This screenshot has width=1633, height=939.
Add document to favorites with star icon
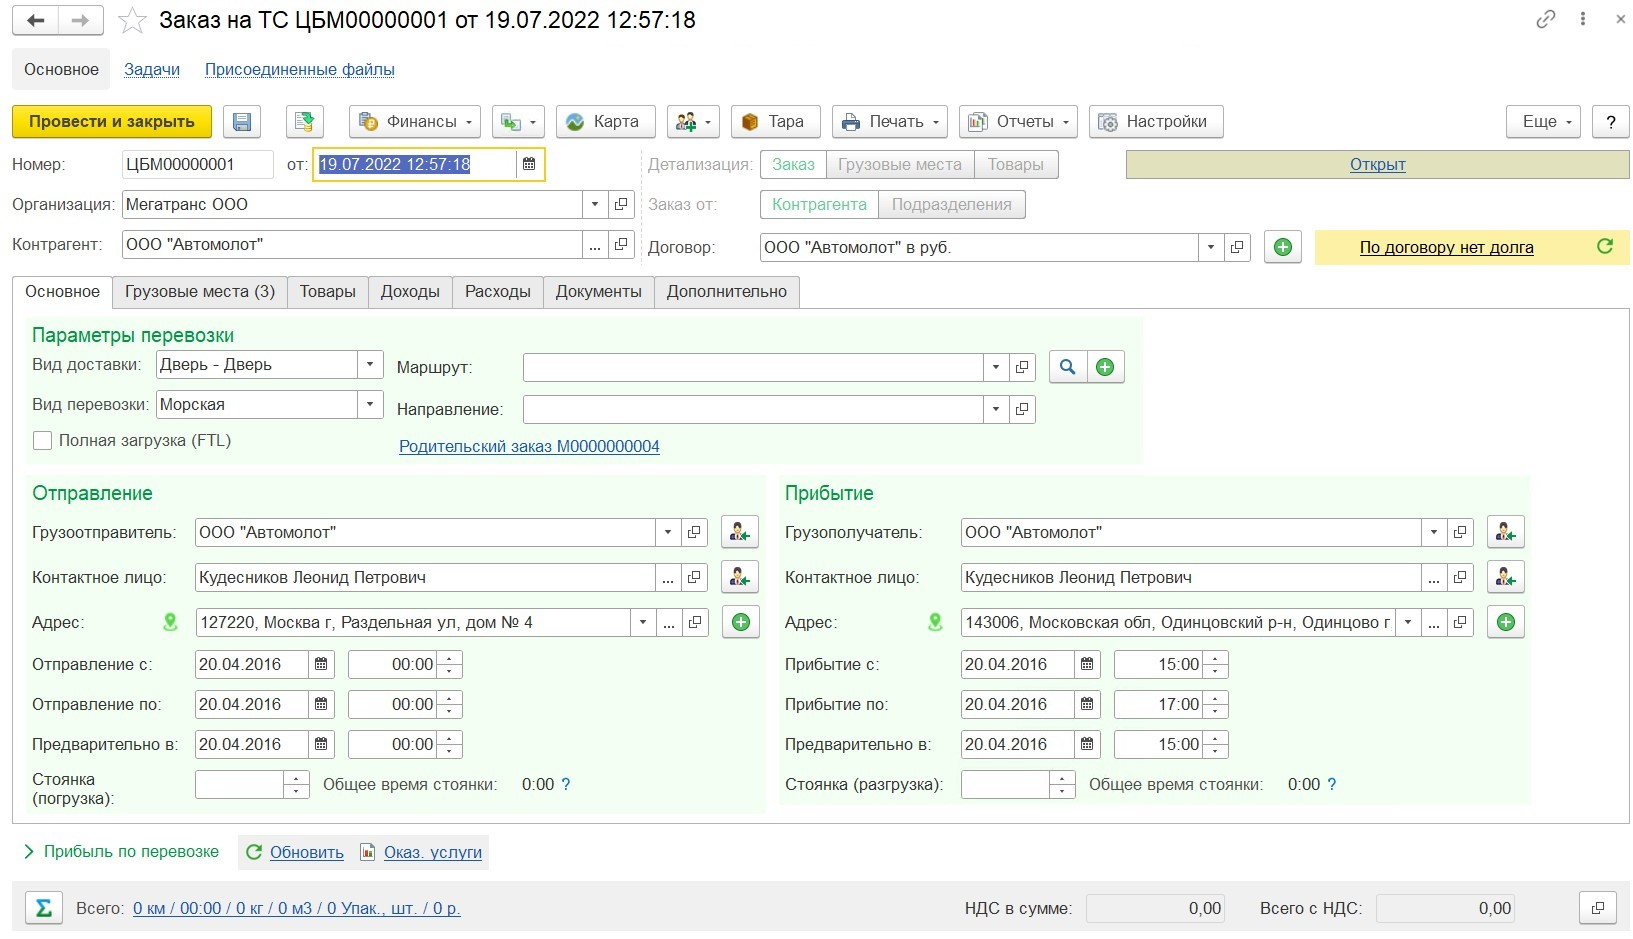click(133, 20)
